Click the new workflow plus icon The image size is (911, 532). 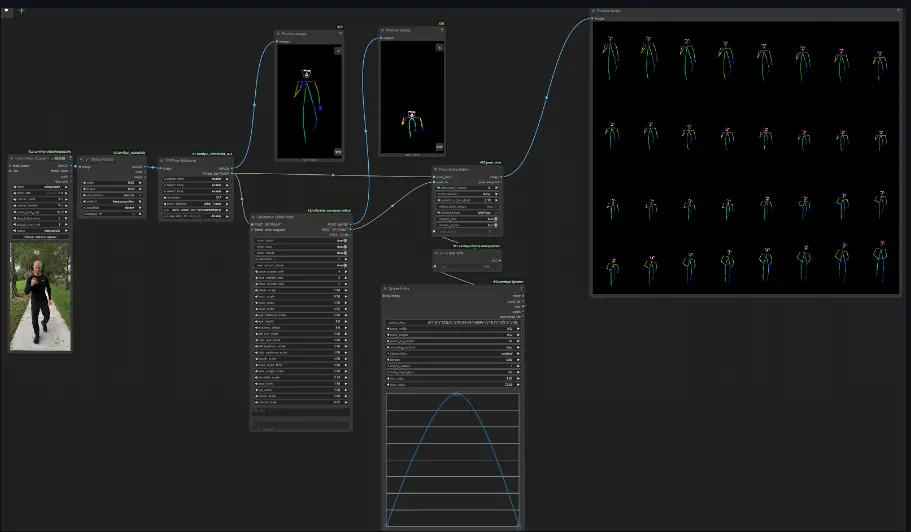[21, 10]
